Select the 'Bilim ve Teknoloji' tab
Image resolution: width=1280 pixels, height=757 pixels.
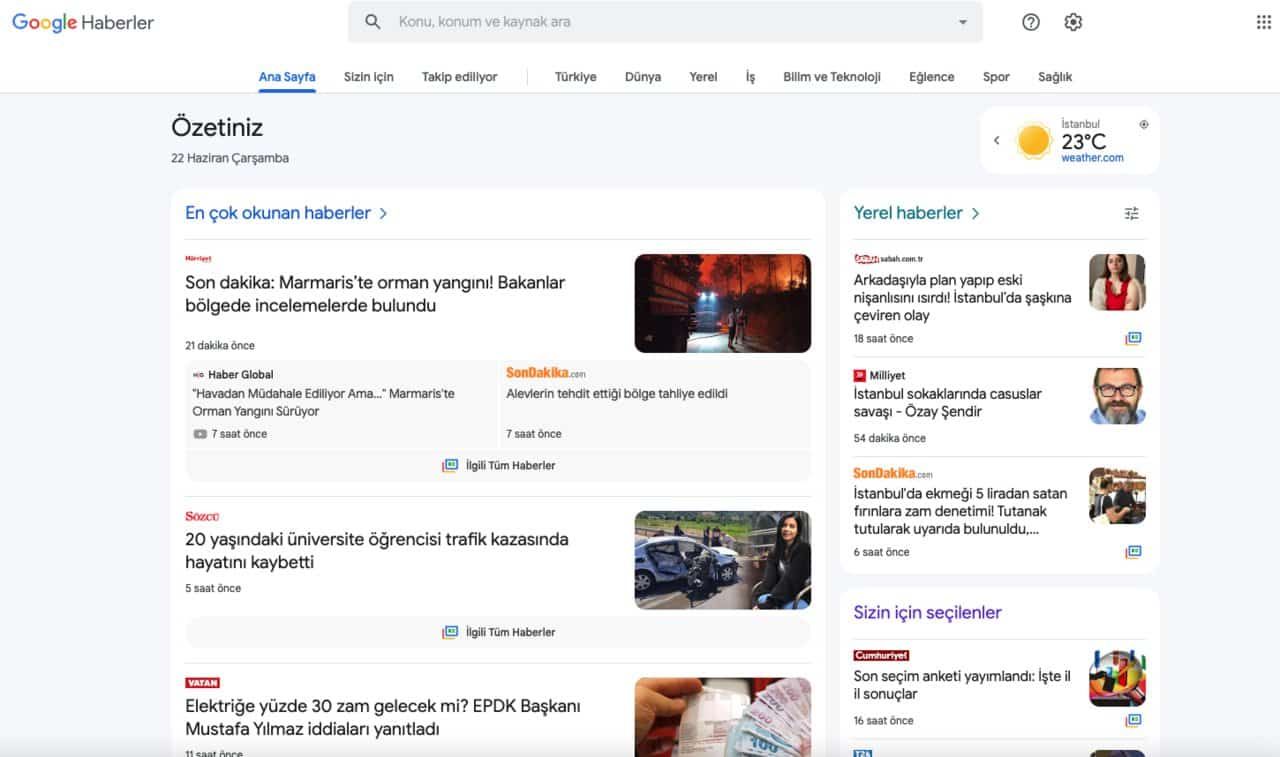[831, 77]
